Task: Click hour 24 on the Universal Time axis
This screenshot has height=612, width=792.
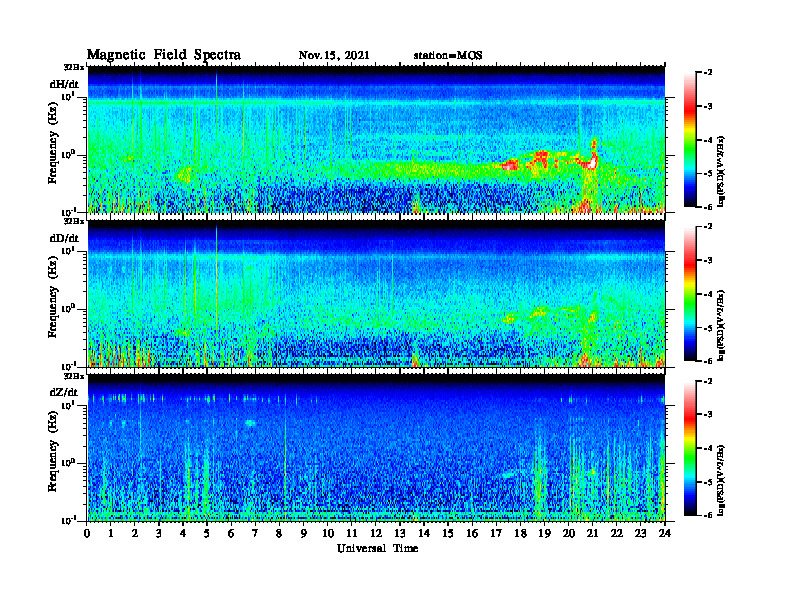Action: pyautogui.click(x=665, y=534)
